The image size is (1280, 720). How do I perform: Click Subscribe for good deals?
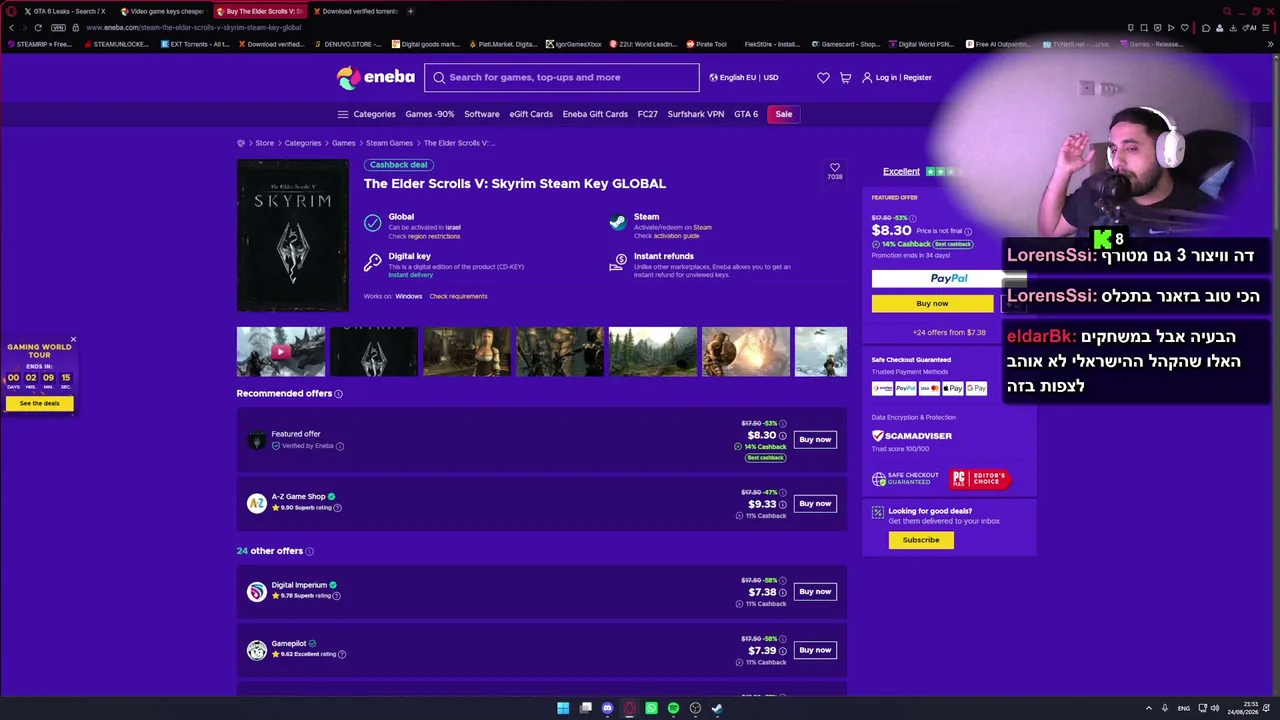pyautogui.click(x=921, y=540)
